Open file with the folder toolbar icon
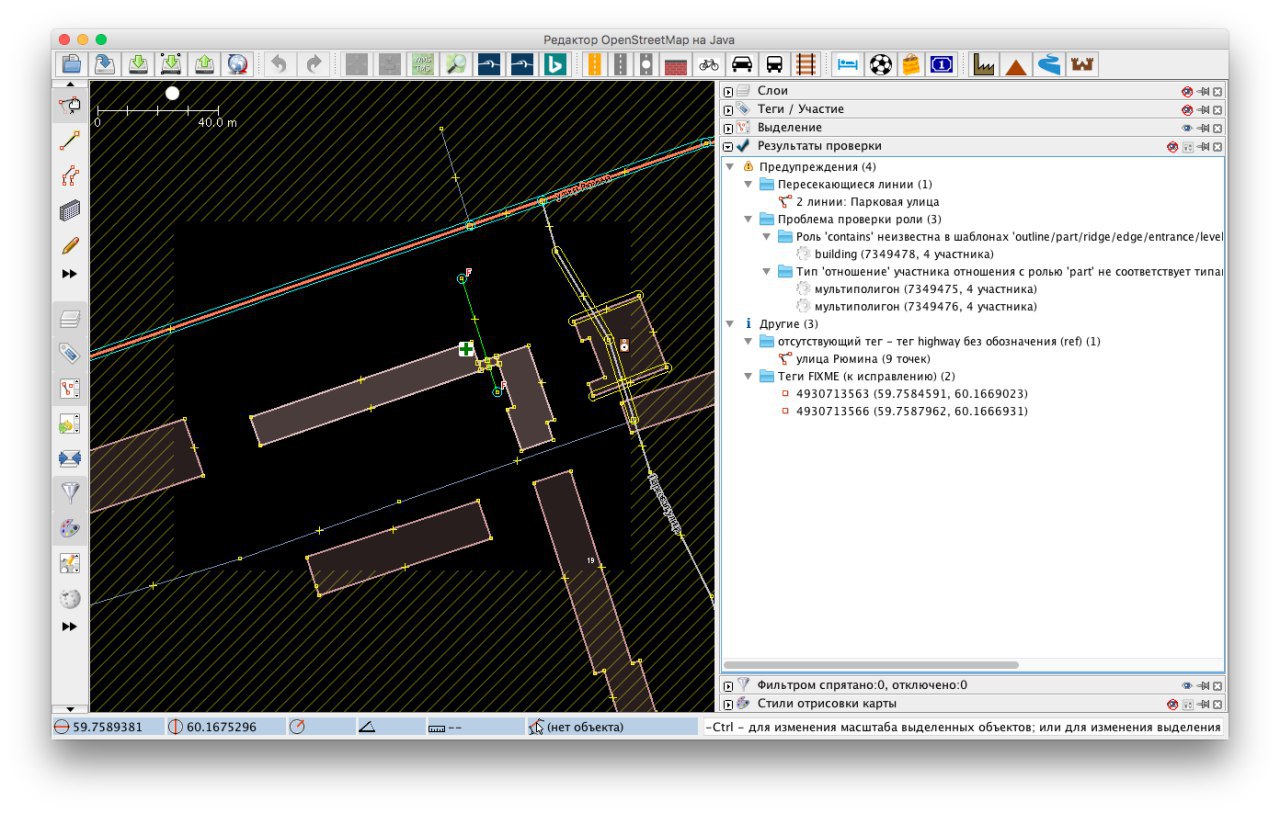1280x813 pixels. (x=72, y=65)
